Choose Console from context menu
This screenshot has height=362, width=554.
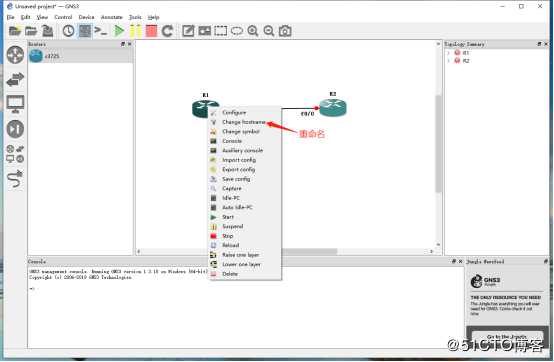click(x=245, y=141)
